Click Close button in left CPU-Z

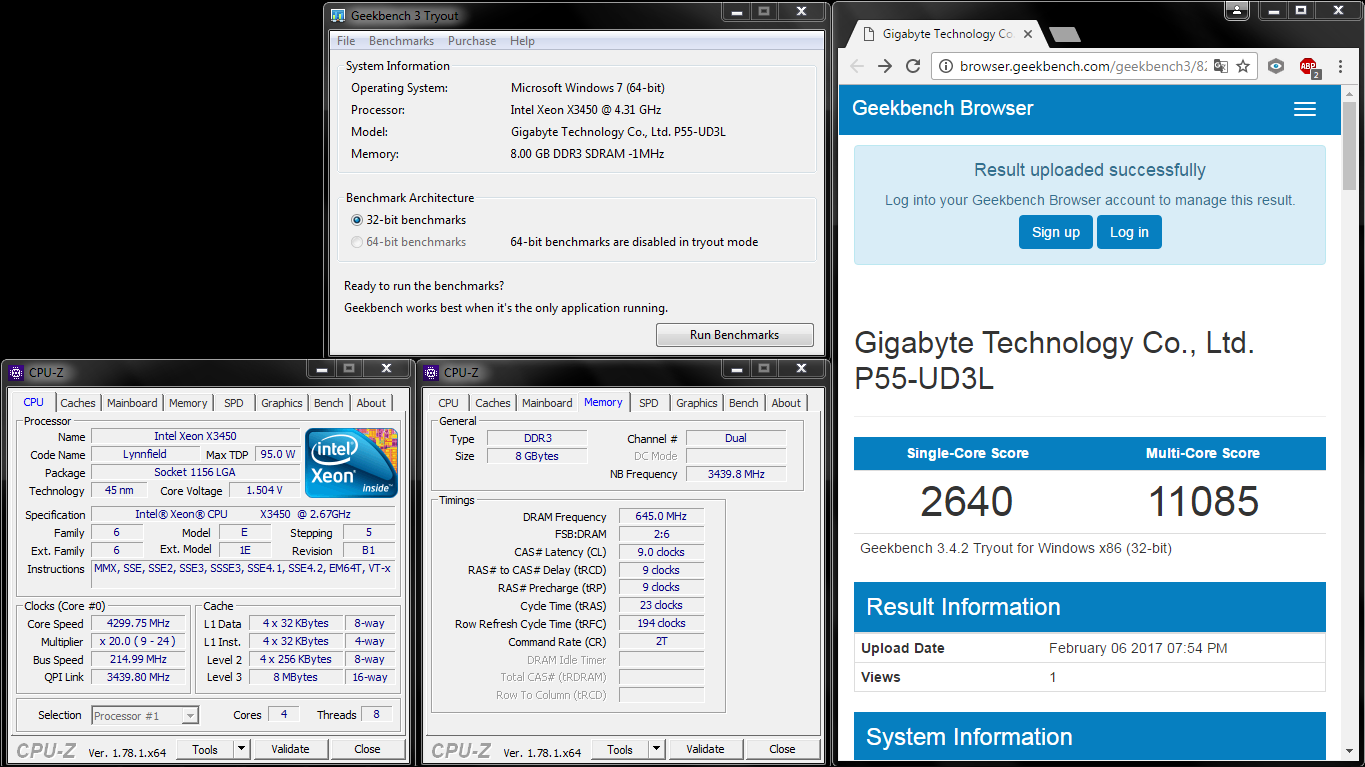tap(367, 749)
